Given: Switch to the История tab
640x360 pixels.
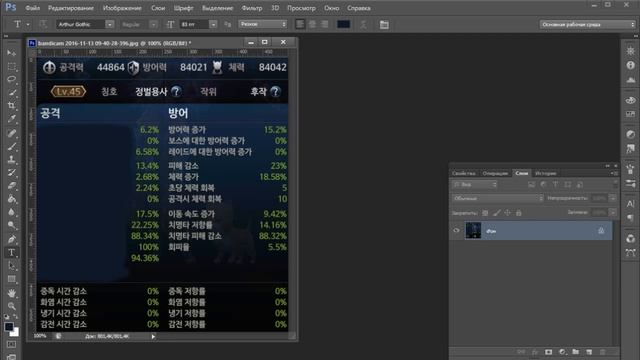Looking at the screenshot, I should pos(545,173).
